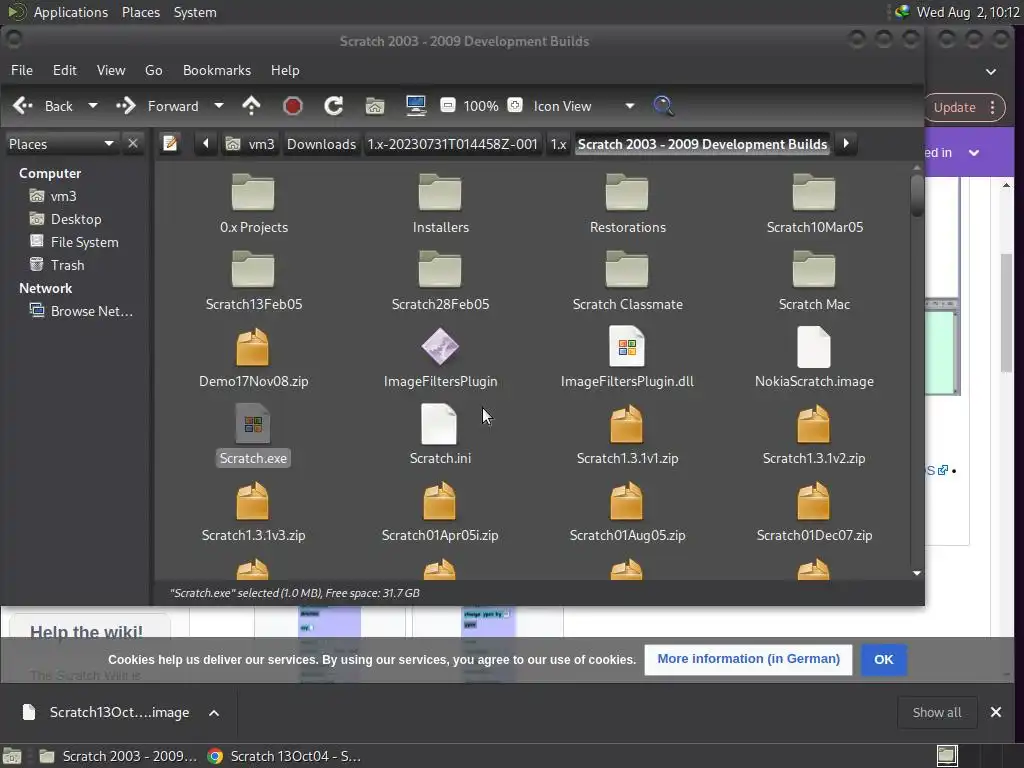
Task: Open the File menu
Action: pos(22,70)
